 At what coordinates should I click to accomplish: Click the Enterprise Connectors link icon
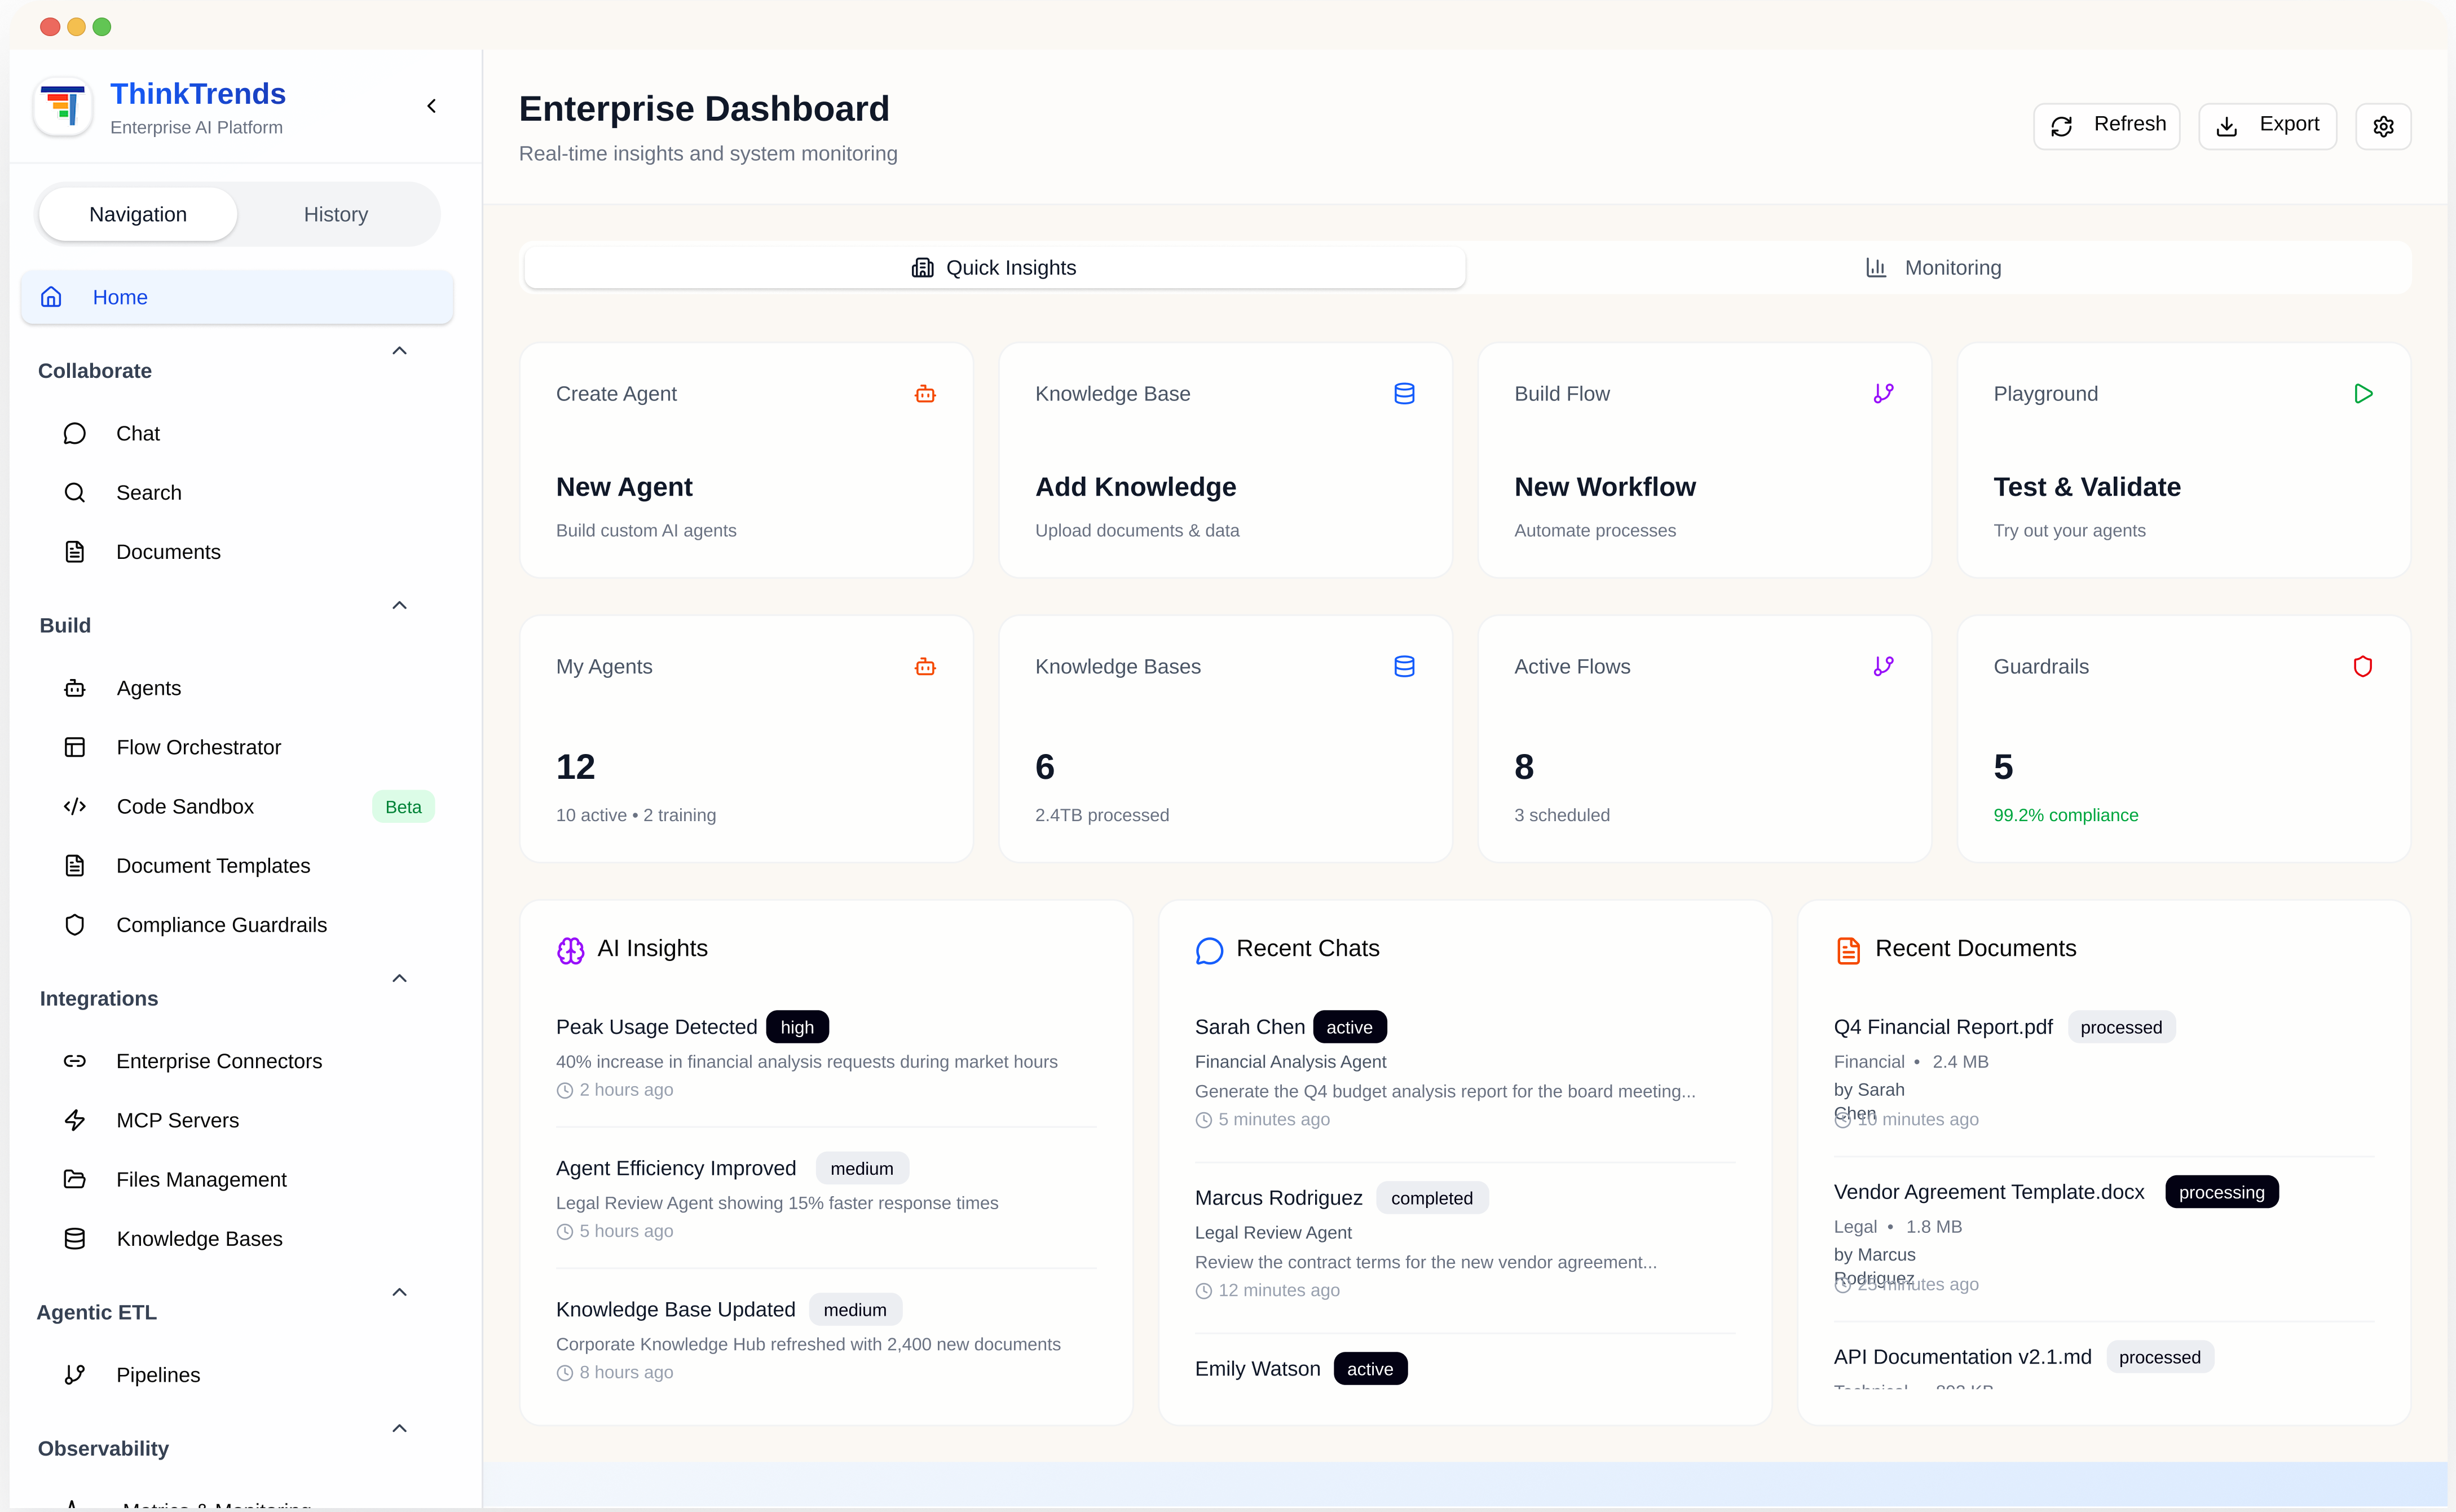75,1061
